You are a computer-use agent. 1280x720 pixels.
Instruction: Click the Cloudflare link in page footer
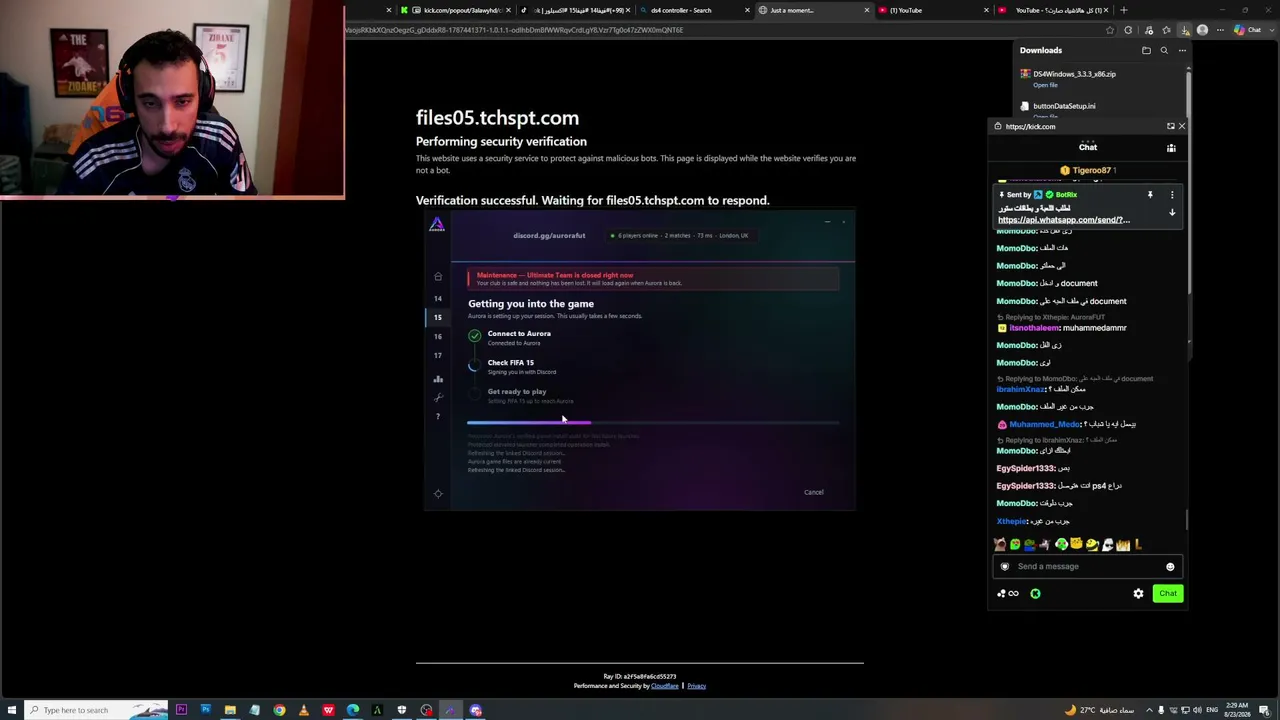(665, 686)
